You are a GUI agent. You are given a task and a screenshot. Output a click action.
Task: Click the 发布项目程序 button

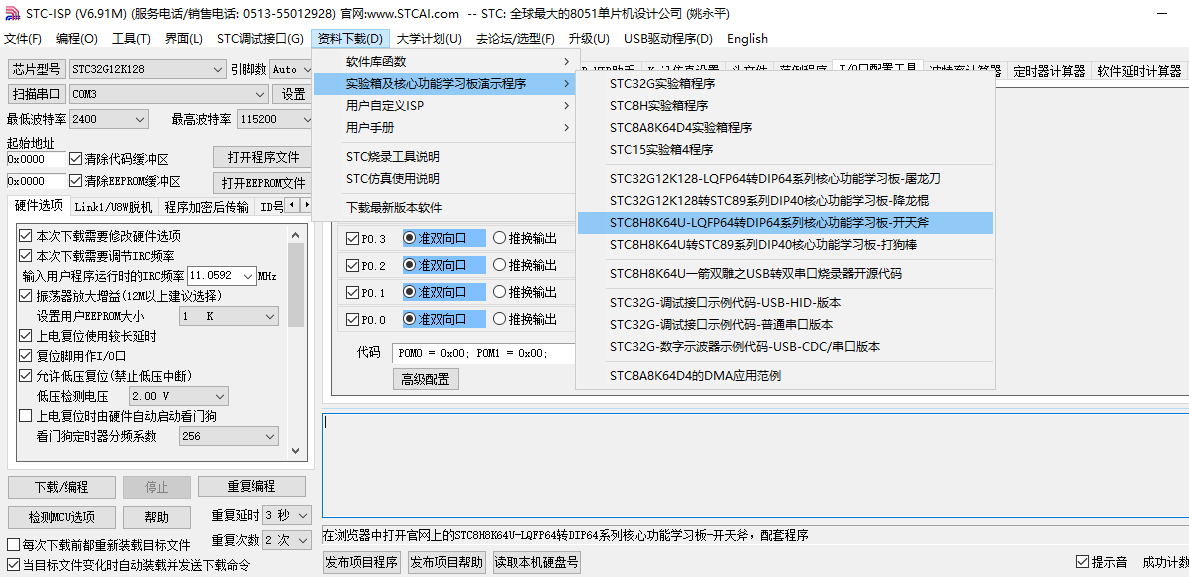pyautogui.click(x=362, y=562)
